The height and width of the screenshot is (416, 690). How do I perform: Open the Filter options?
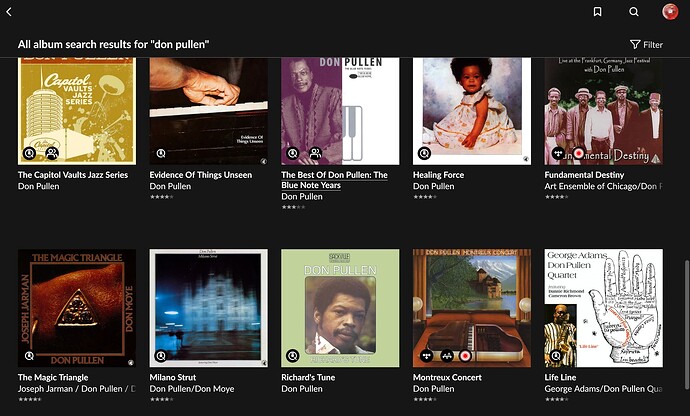(646, 44)
